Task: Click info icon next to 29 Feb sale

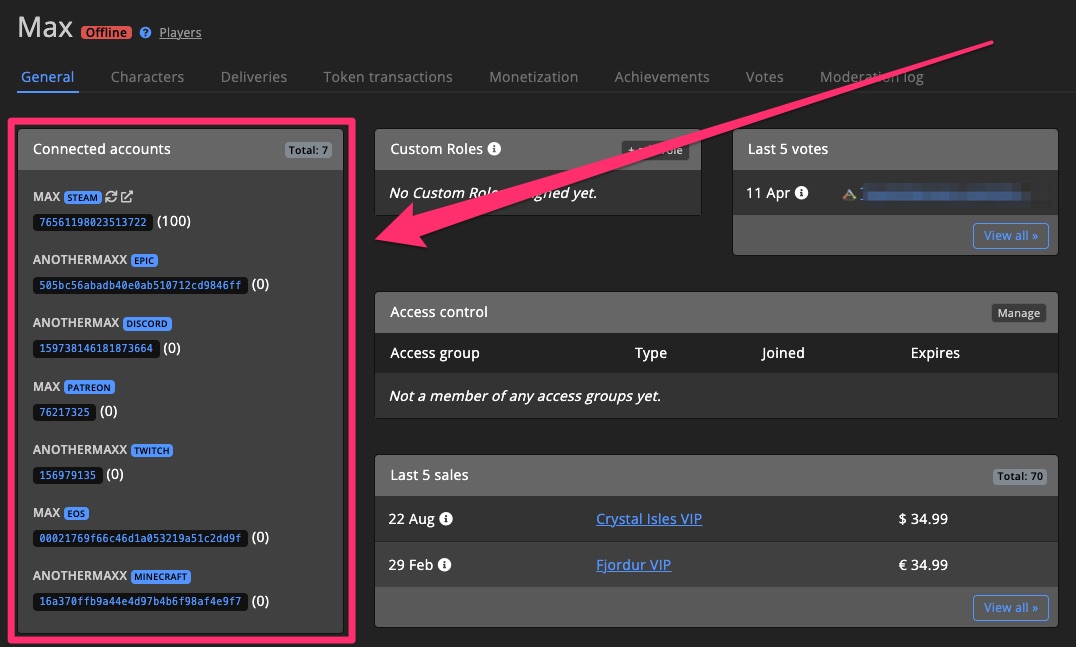Action: pos(444,565)
